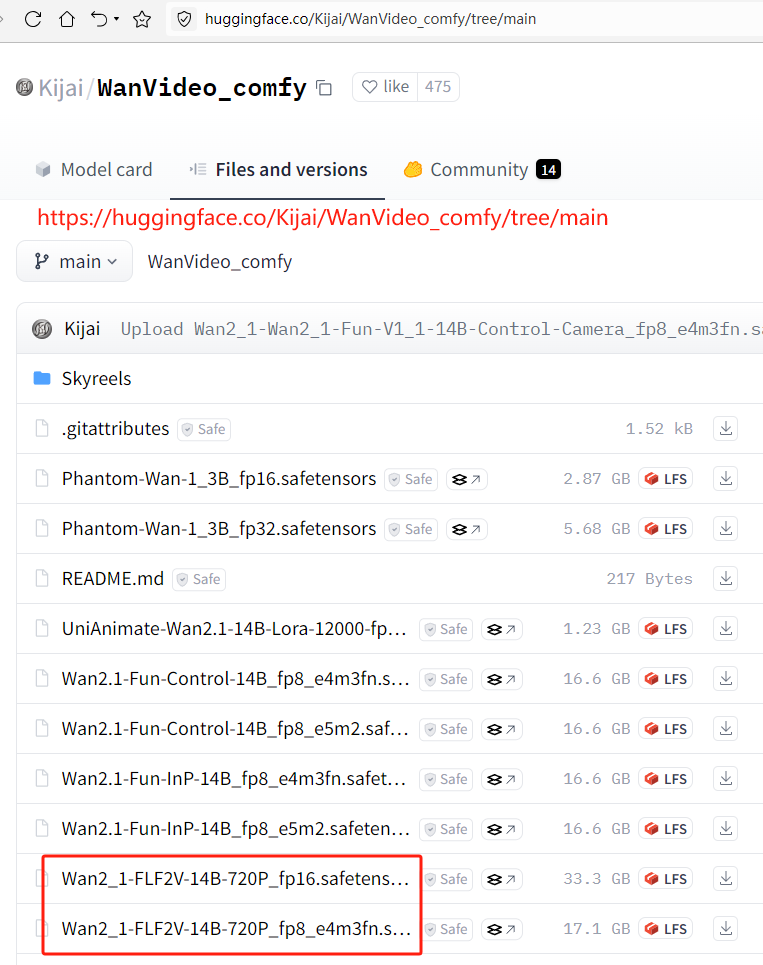Open Wan2_1-FLF2V-14B-720P_fp8_e4m3fn file
Viewport: 763px width, 965px height.
pos(236,929)
